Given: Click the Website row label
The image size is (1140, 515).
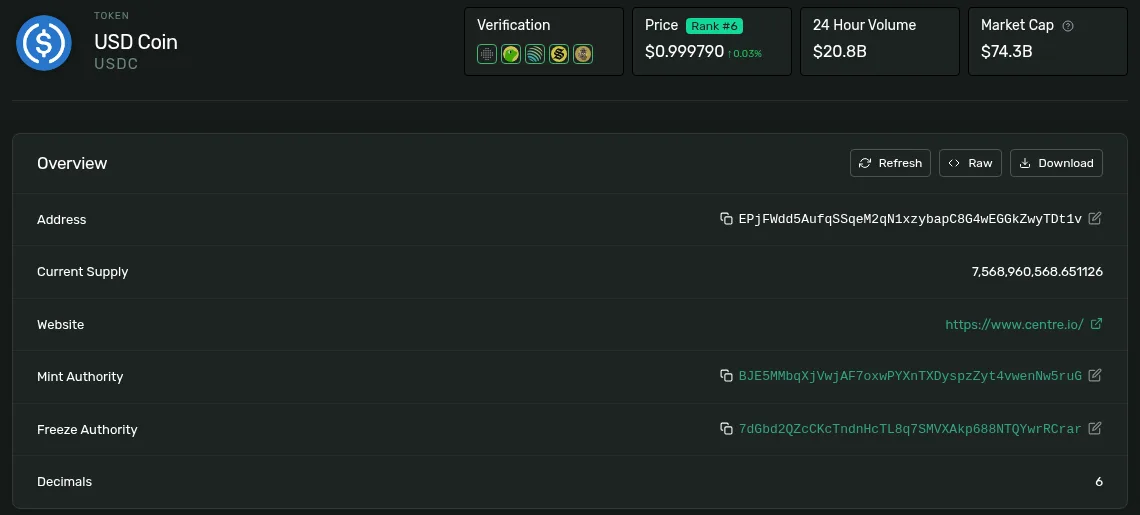Looking at the screenshot, I should pyautogui.click(x=60, y=324).
